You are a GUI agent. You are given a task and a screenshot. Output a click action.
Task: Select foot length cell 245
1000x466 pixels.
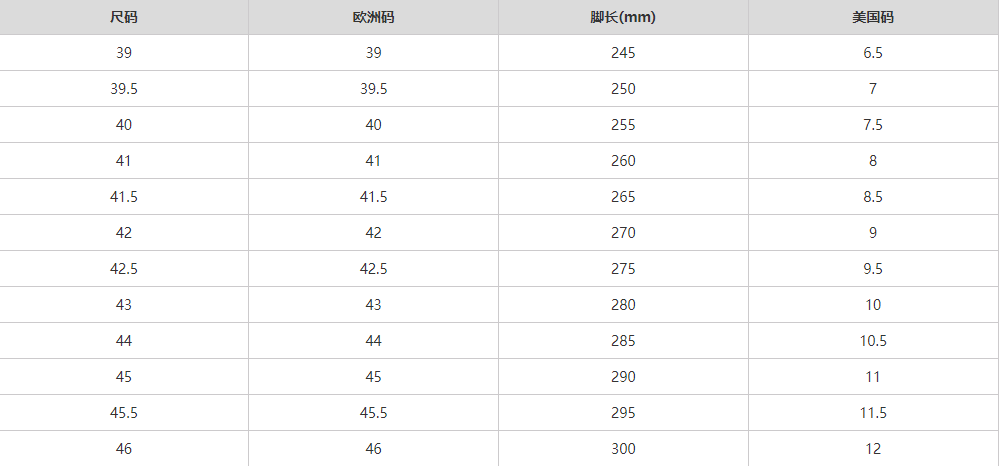623,53
